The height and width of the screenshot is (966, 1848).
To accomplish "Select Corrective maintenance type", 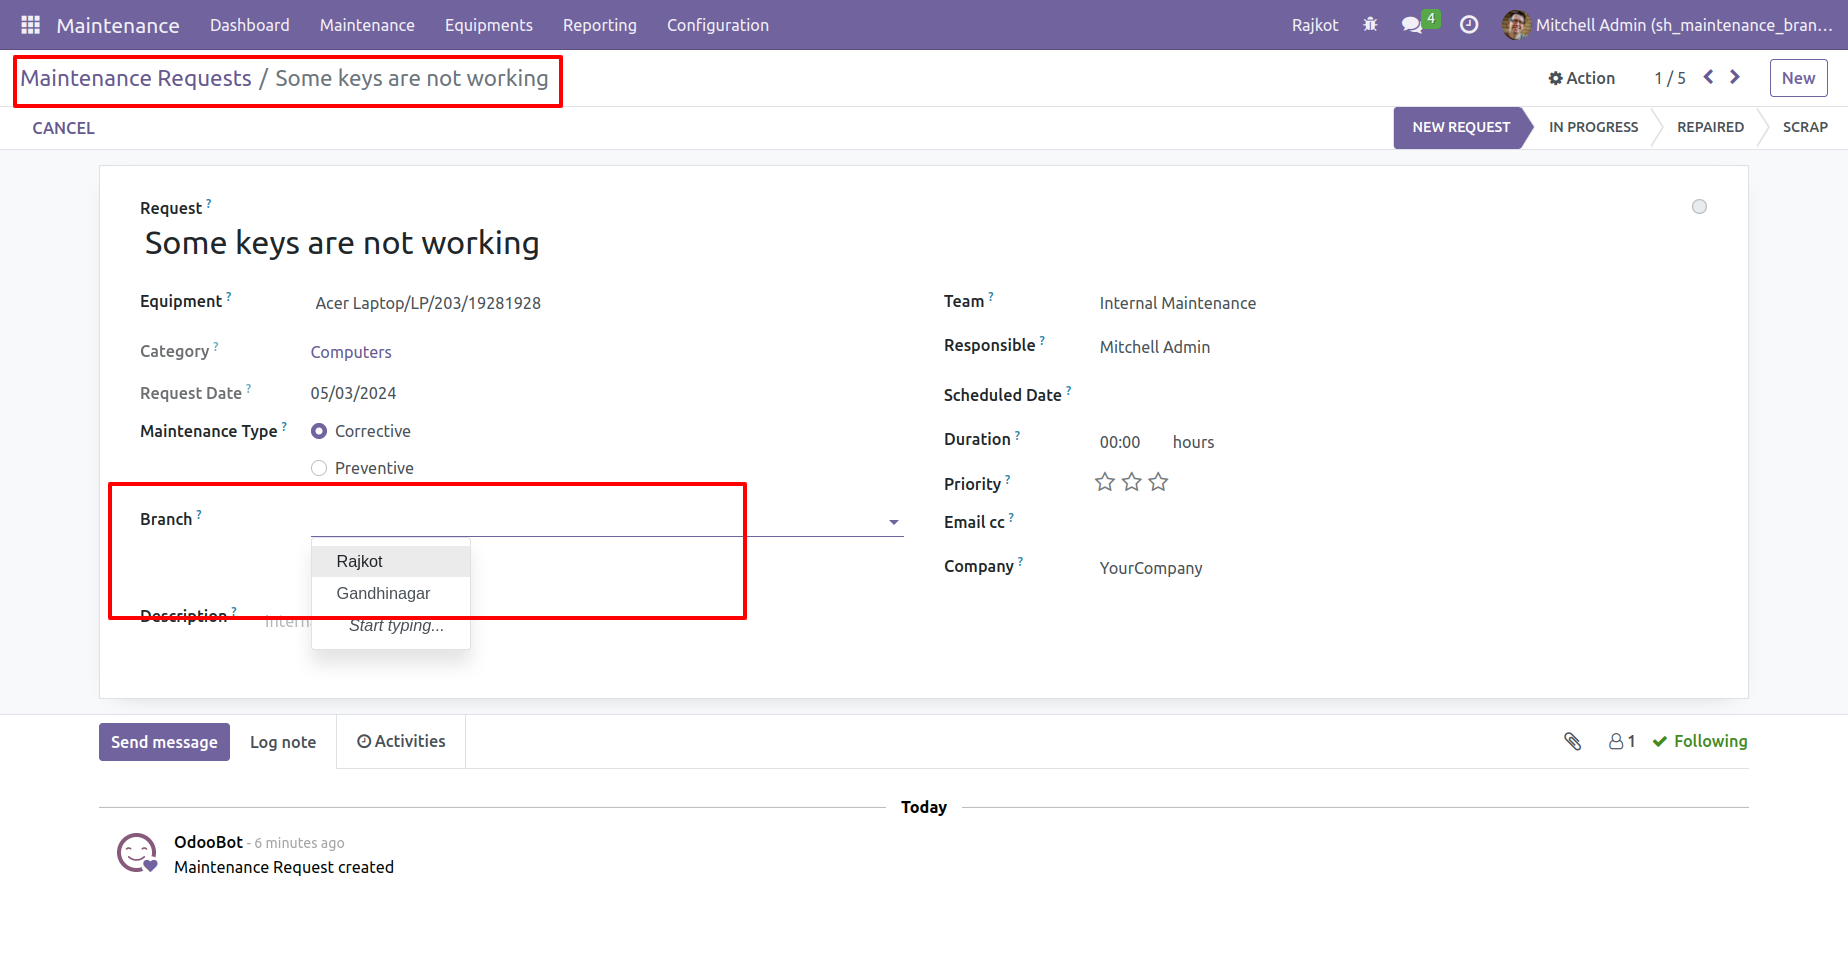I will (319, 431).
